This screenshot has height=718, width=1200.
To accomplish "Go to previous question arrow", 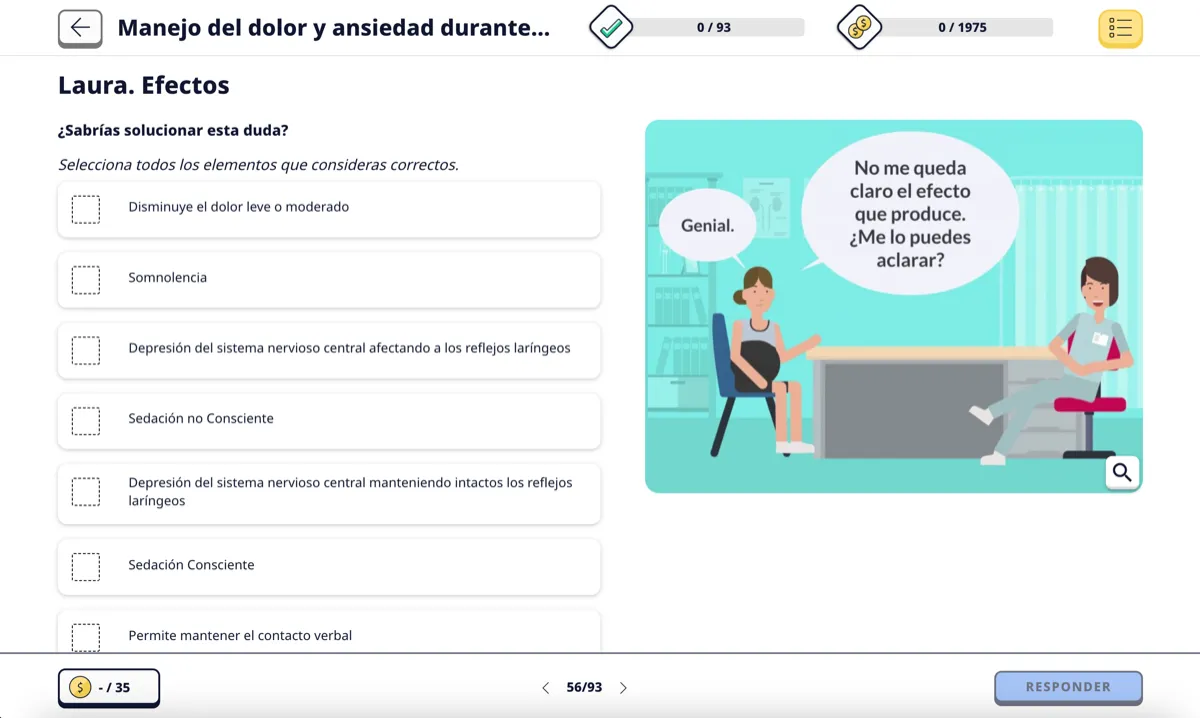I will [545, 688].
